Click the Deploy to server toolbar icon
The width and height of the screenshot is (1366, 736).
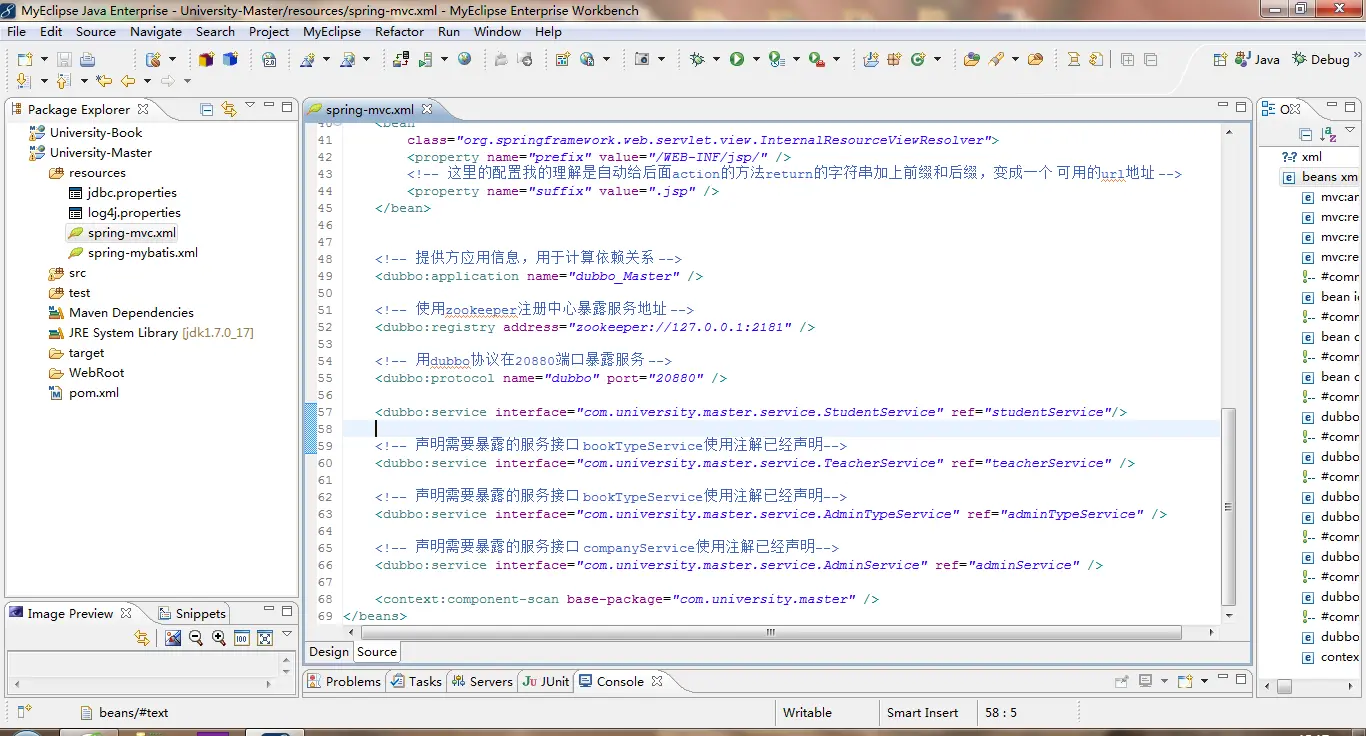pos(401,60)
